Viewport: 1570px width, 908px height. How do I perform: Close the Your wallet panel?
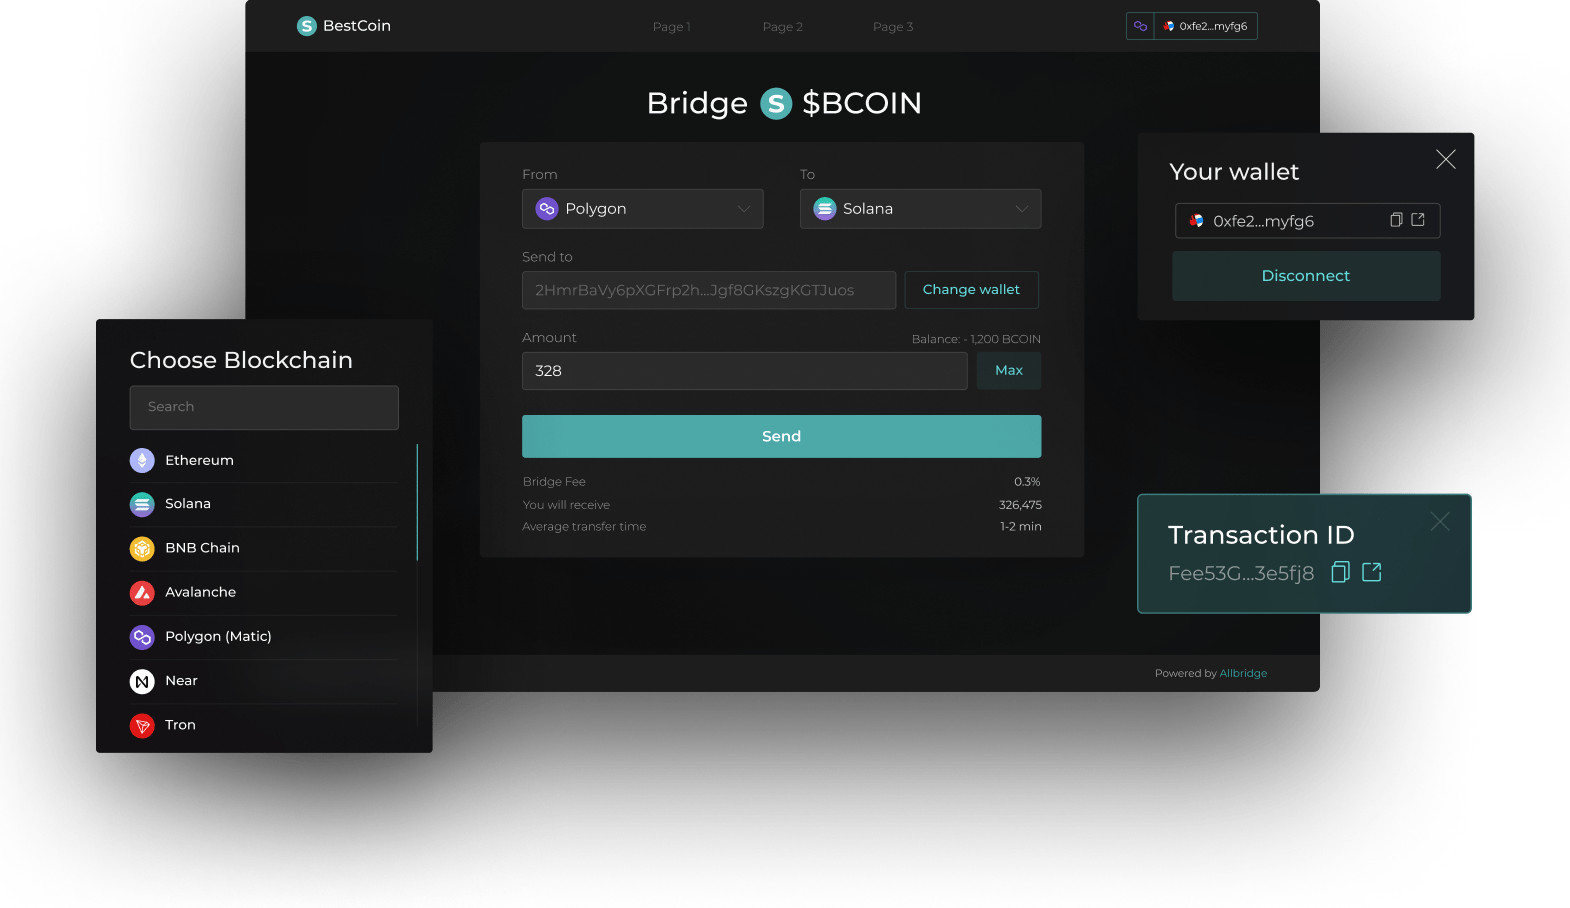pyautogui.click(x=1446, y=159)
